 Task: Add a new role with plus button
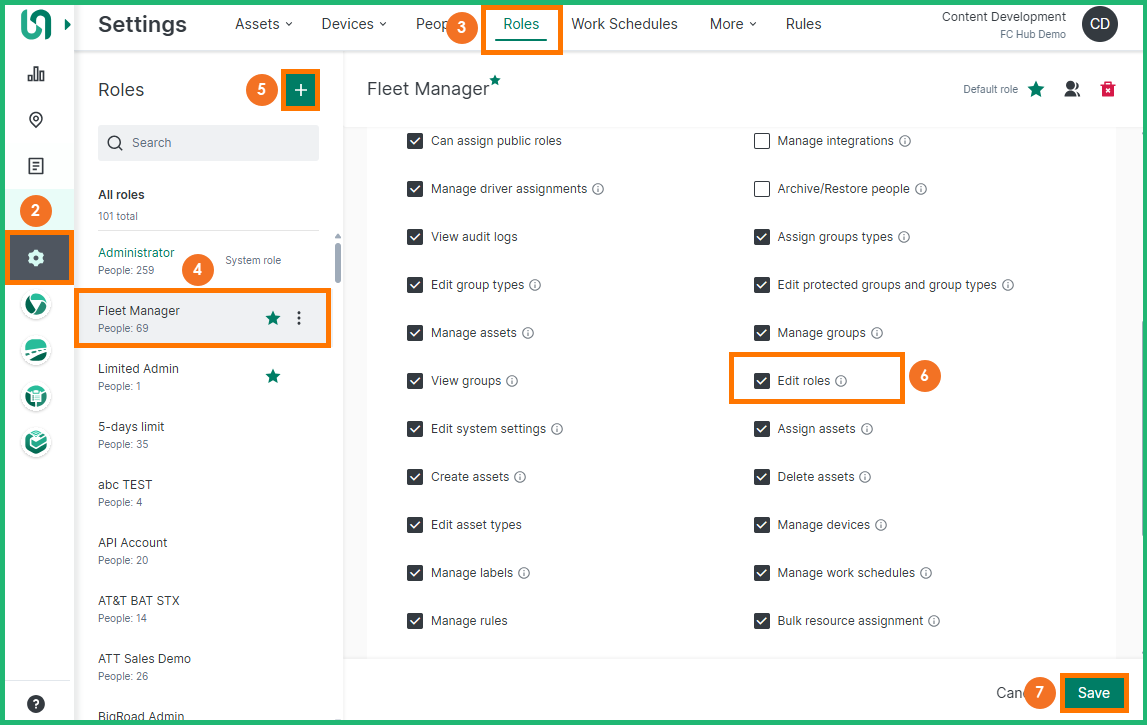pyautogui.click(x=300, y=90)
